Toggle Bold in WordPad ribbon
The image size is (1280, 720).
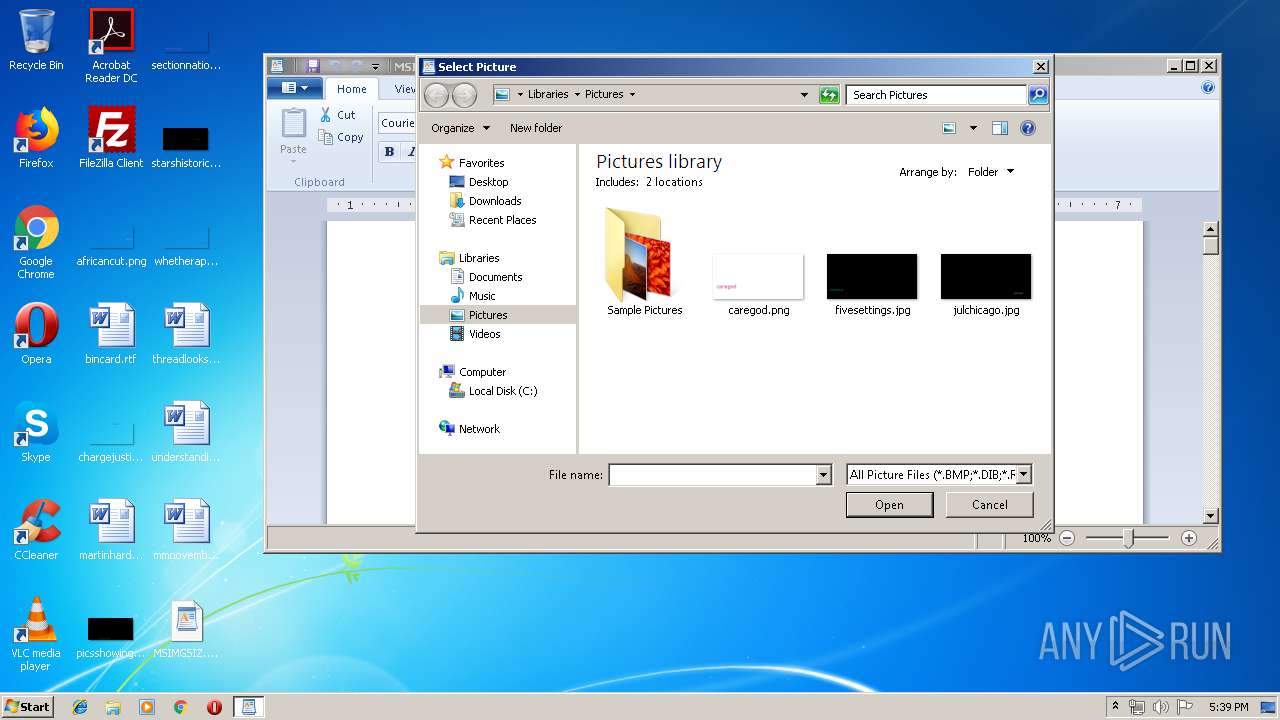tap(389, 152)
